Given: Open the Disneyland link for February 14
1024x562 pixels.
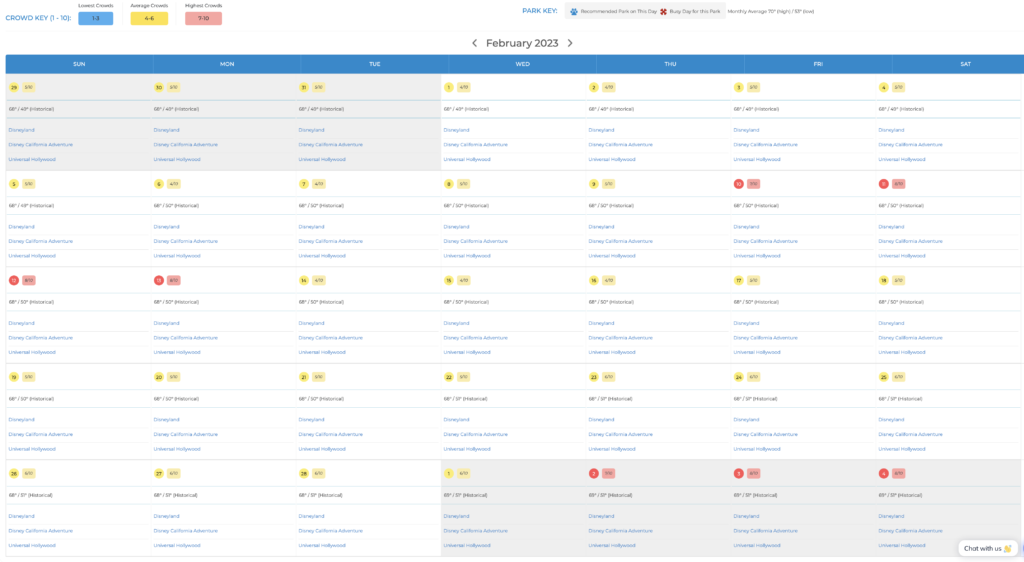Looking at the screenshot, I should coord(312,323).
